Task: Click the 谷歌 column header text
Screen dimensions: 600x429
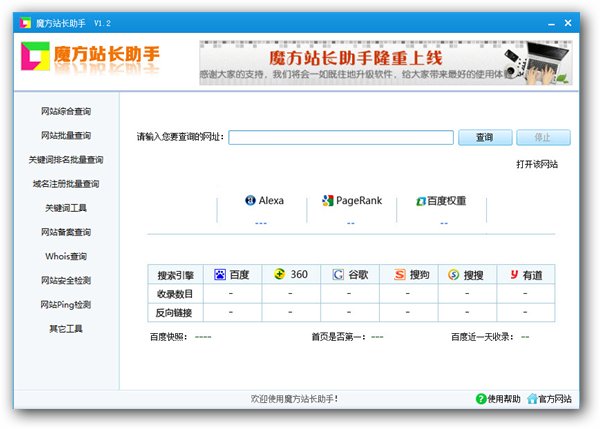Action: [359, 275]
